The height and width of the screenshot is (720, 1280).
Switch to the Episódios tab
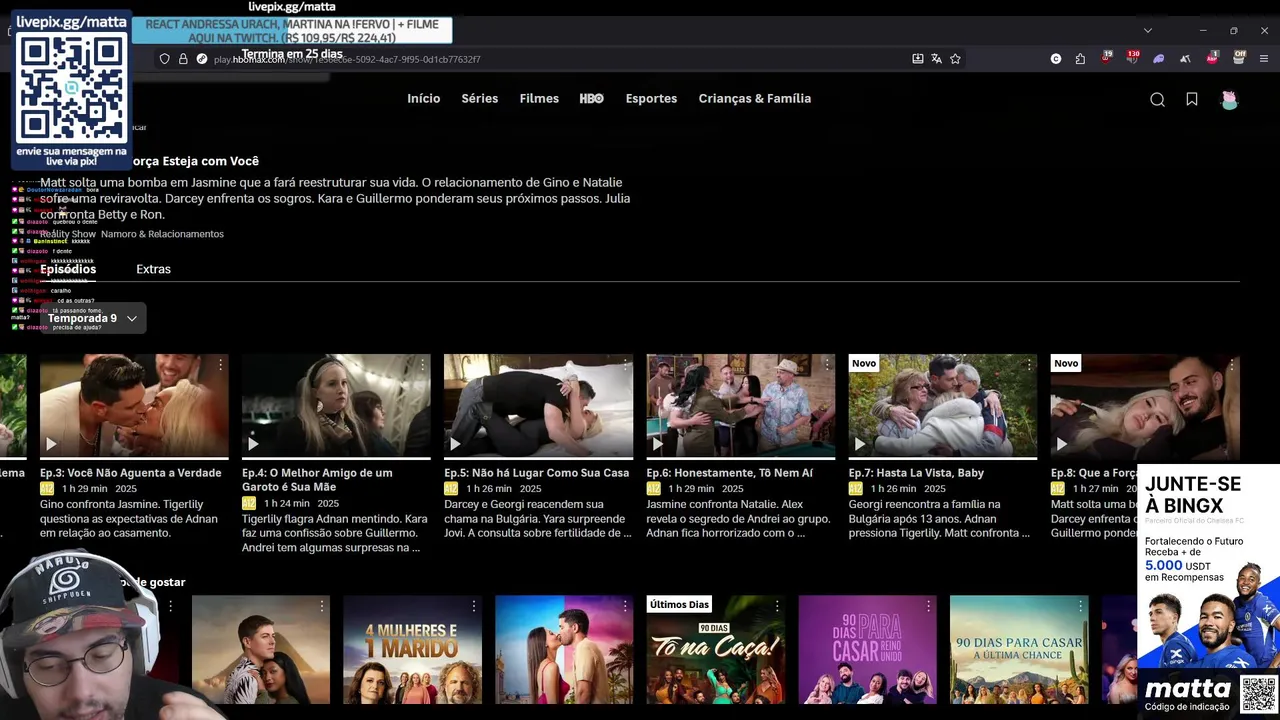(x=68, y=269)
